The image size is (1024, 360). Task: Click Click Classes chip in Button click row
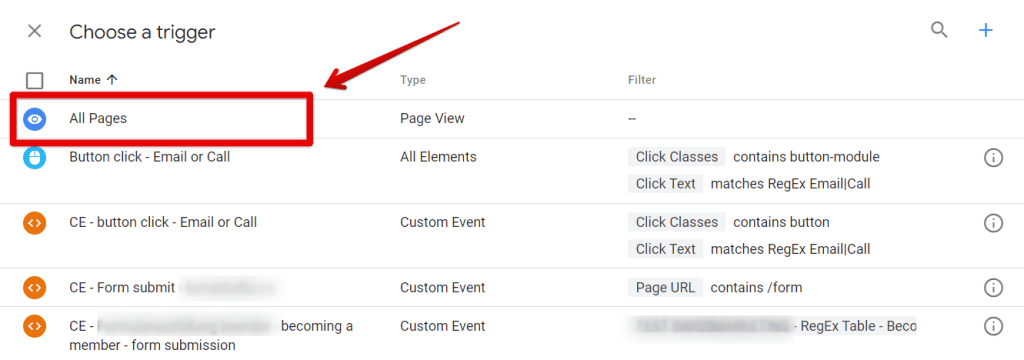677,157
